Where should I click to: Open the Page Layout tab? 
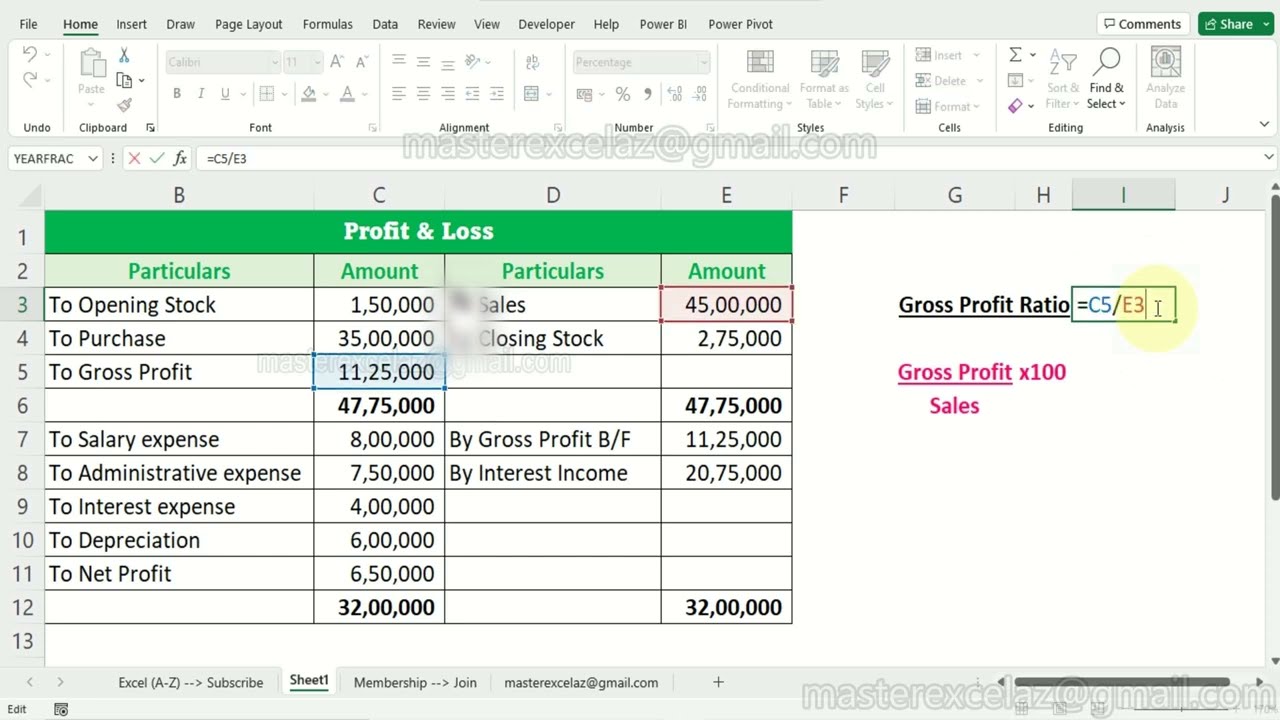coord(249,24)
